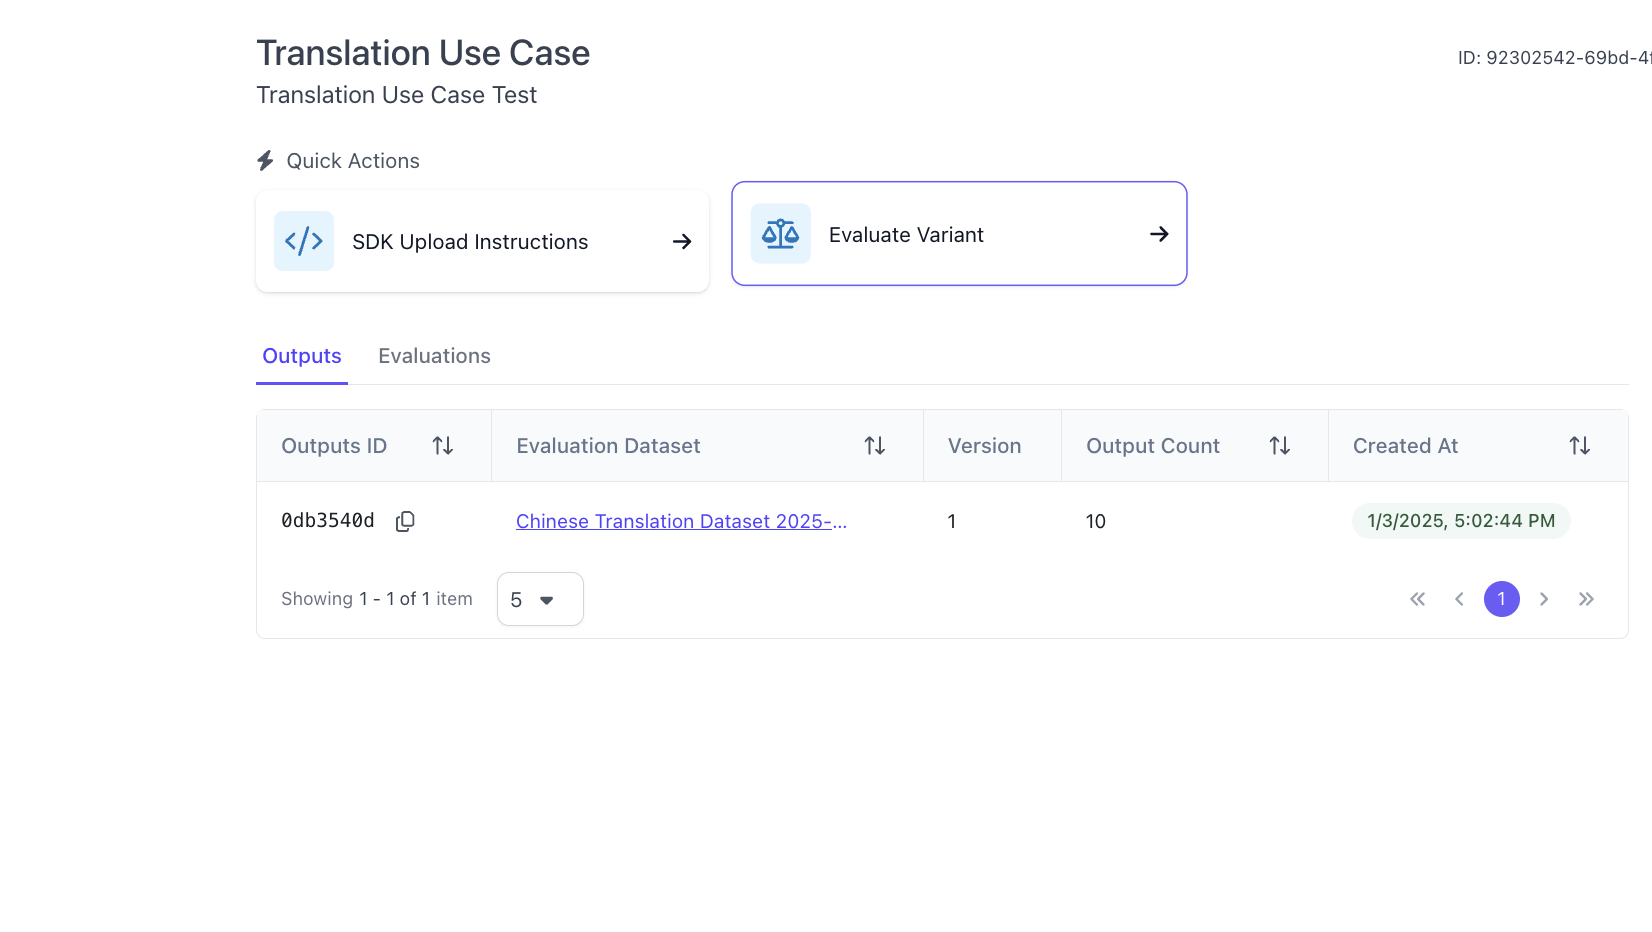Switch to the Evaluations tab

pyautogui.click(x=434, y=356)
